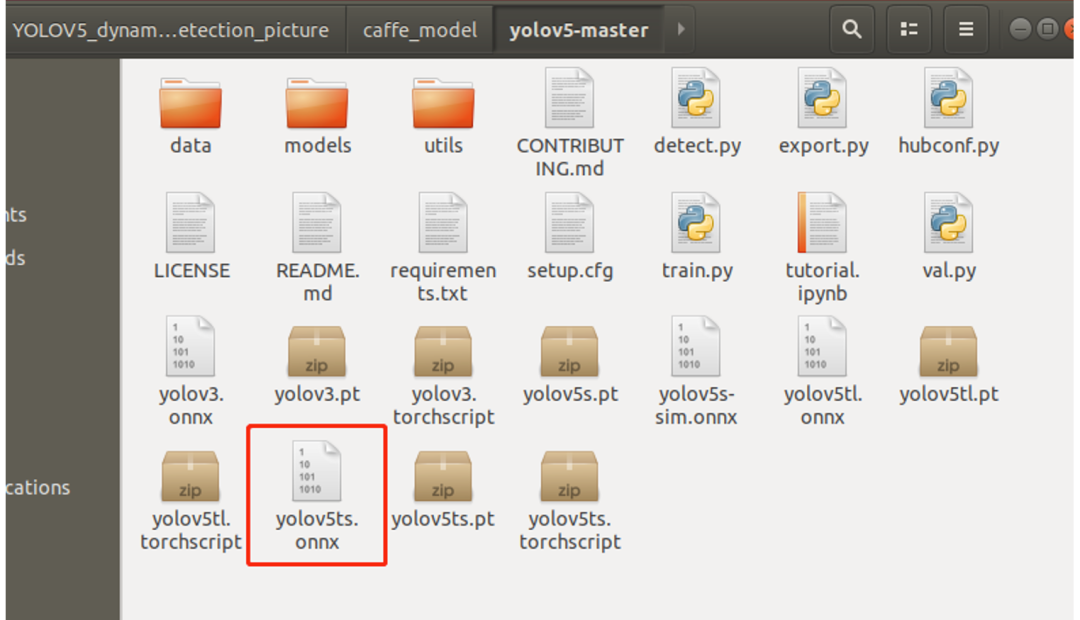Screen dimensions: 1080x620
Task: Select the README.md file icon
Action: (317, 223)
